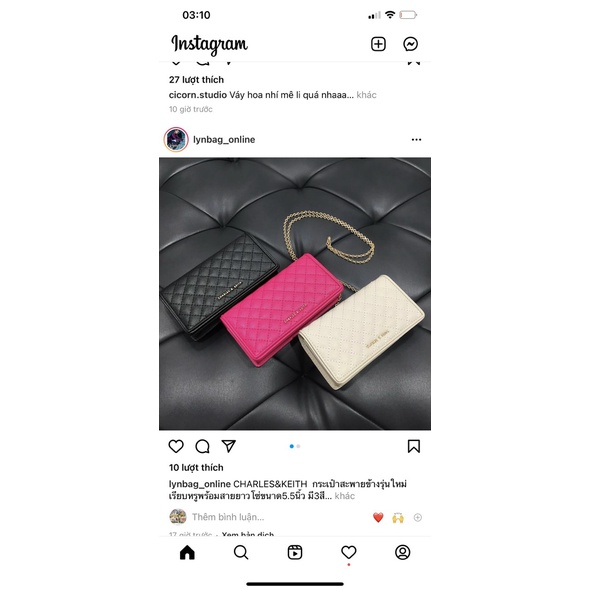
Task: Bookmark the lynbag_online post
Action: click(413, 446)
